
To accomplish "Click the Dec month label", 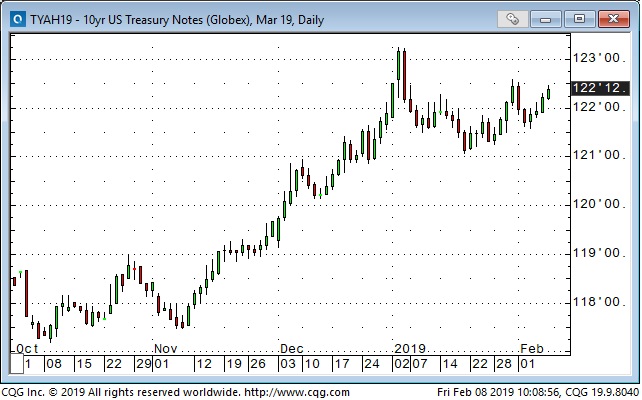I will tap(292, 348).
